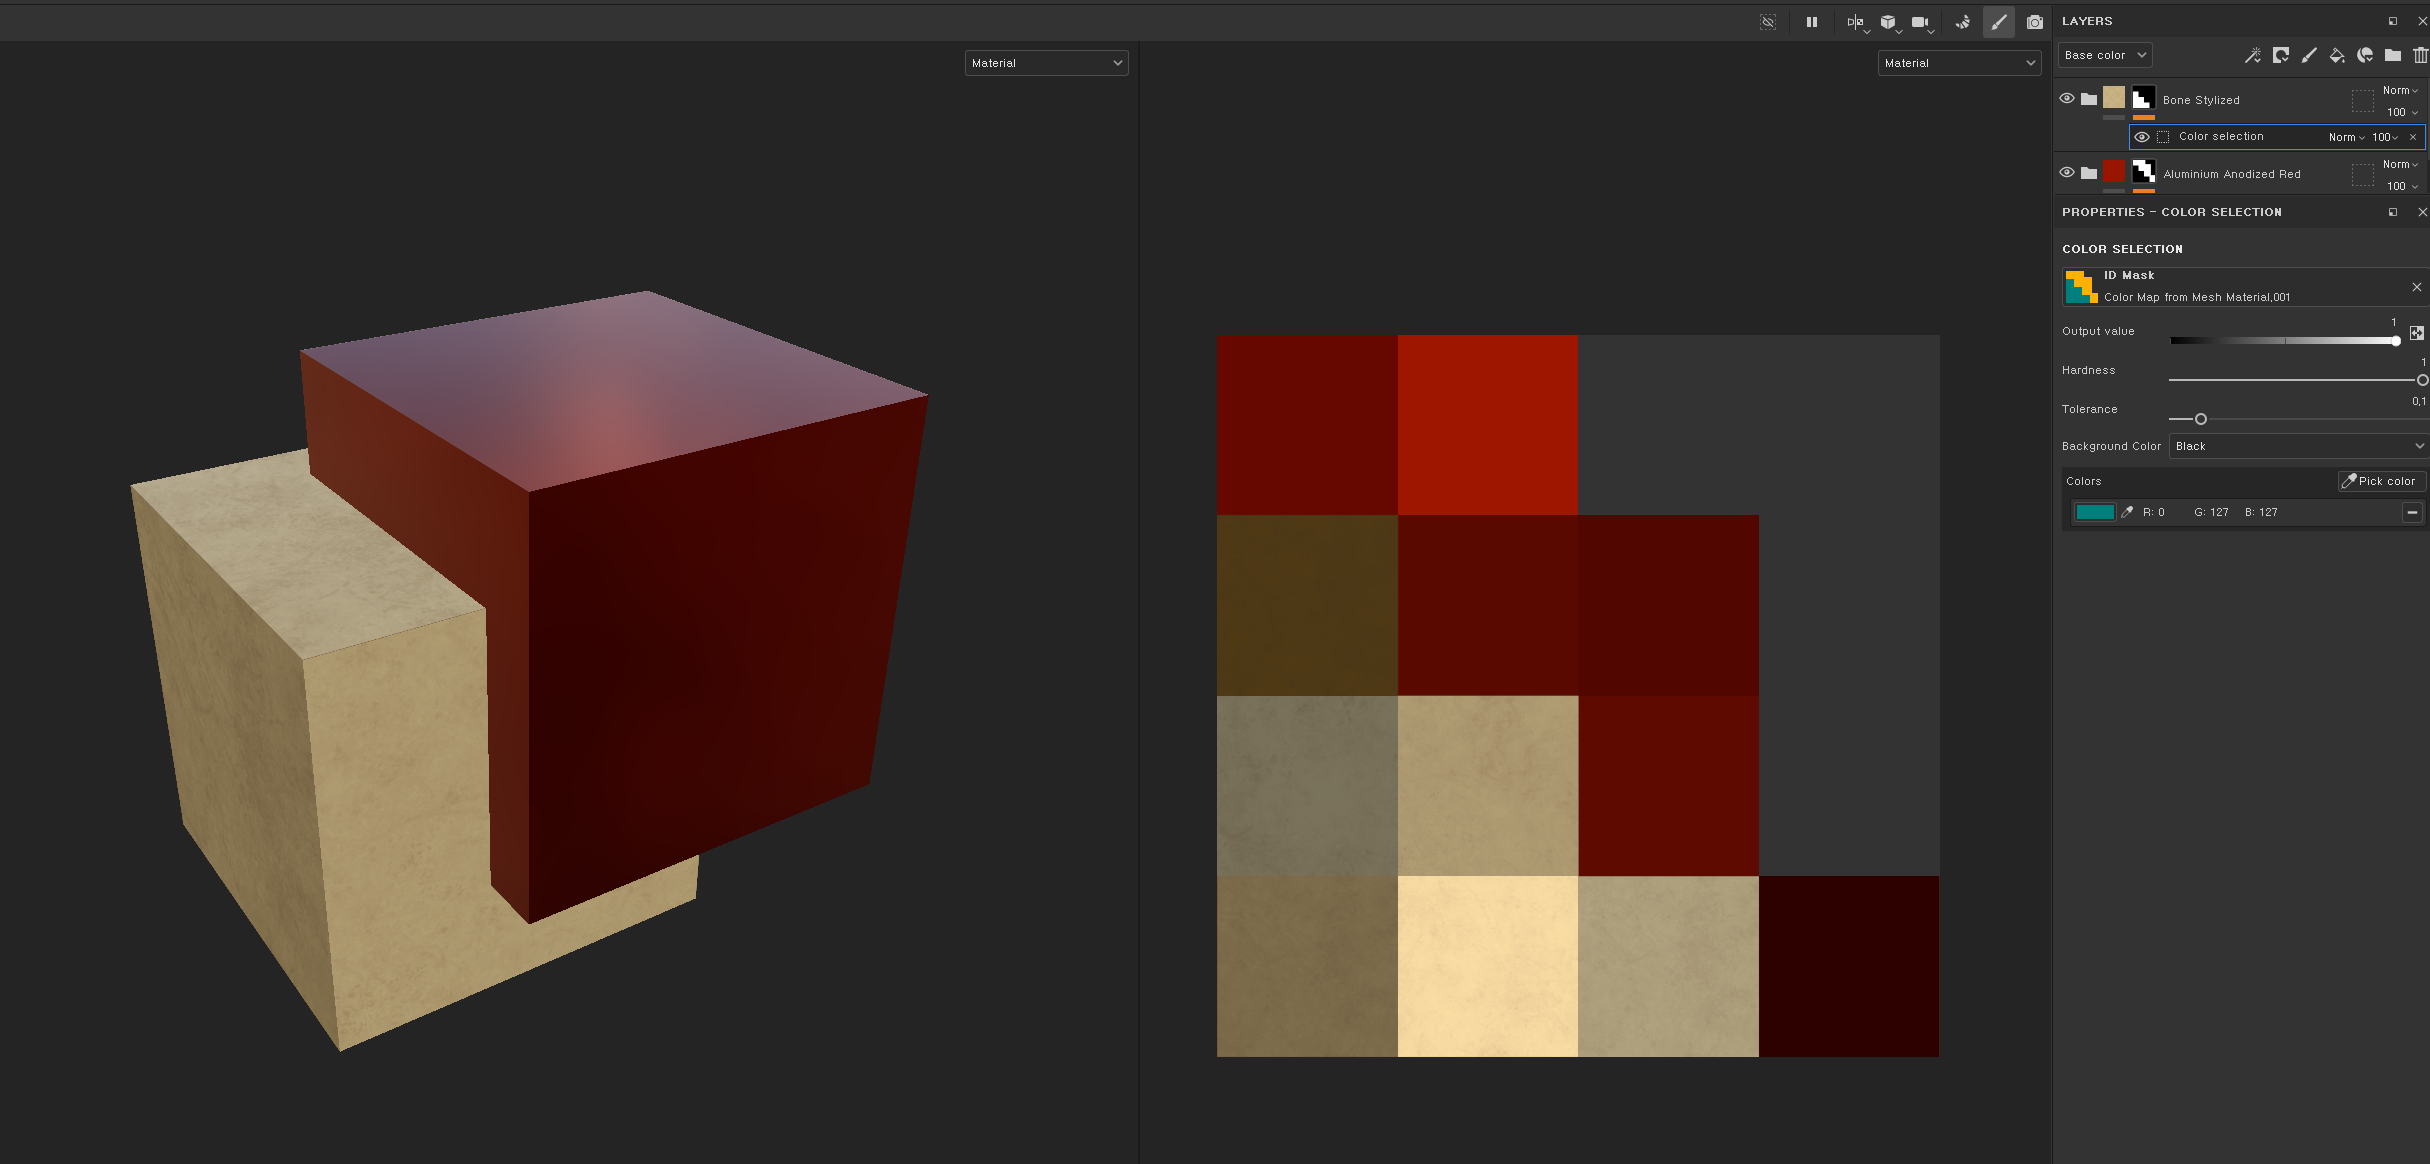Screen dimensions: 2430x1164
Task: Select the Bone Stylized black-white mask thumbnail
Action: 2143,98
